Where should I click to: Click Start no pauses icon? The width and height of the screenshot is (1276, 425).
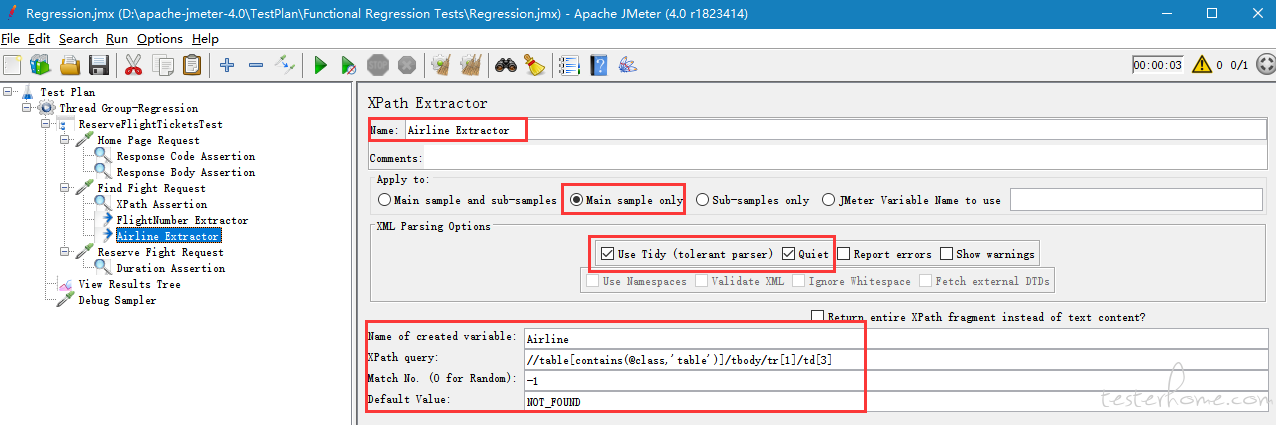[348, 65]
